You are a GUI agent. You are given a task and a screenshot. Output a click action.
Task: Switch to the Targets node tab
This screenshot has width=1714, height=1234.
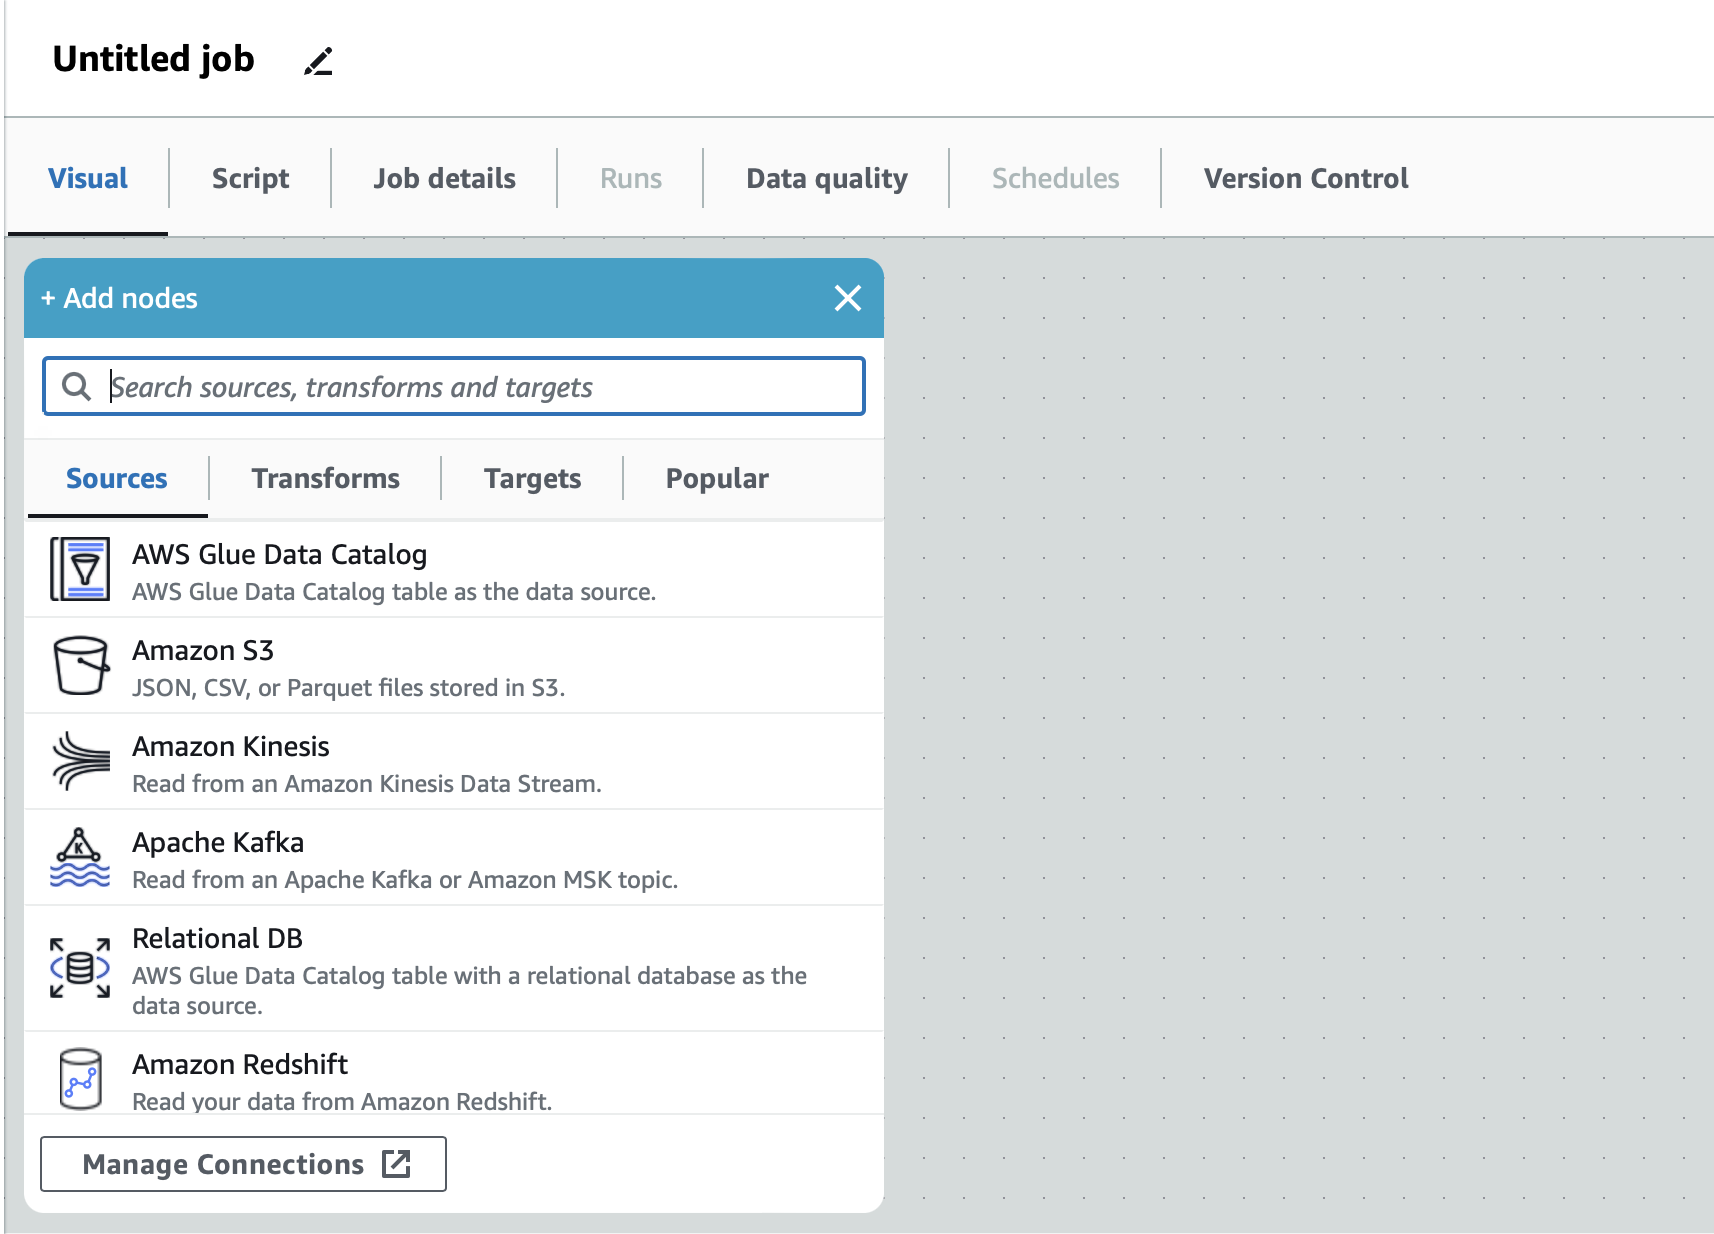(x=532, y=478)
